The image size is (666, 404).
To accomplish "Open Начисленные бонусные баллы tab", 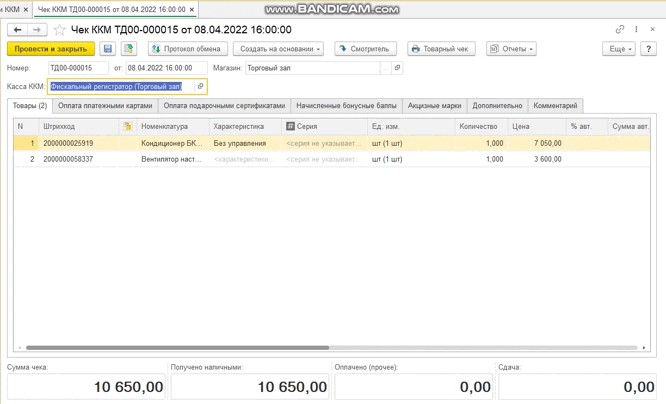I will [x=347, y=106].
